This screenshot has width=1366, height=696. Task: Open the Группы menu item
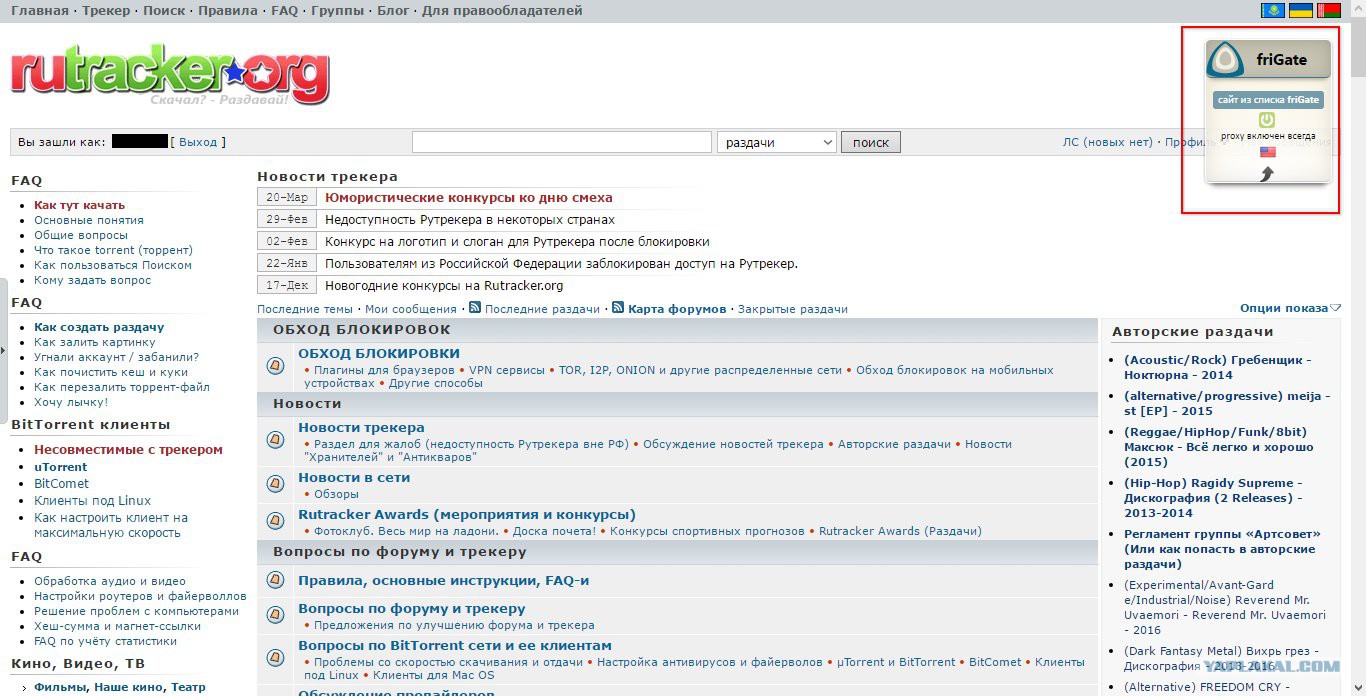click(337, 11)
